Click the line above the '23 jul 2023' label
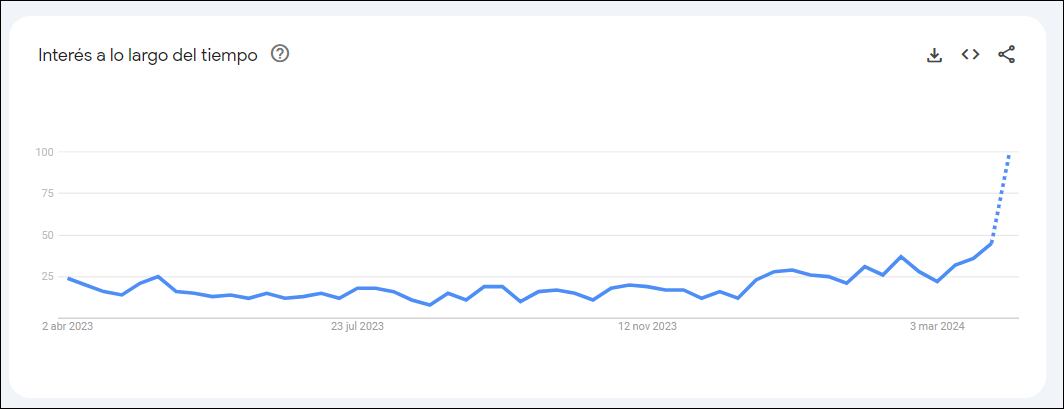This screenshot has height=409, width=1064. (357, 288)
